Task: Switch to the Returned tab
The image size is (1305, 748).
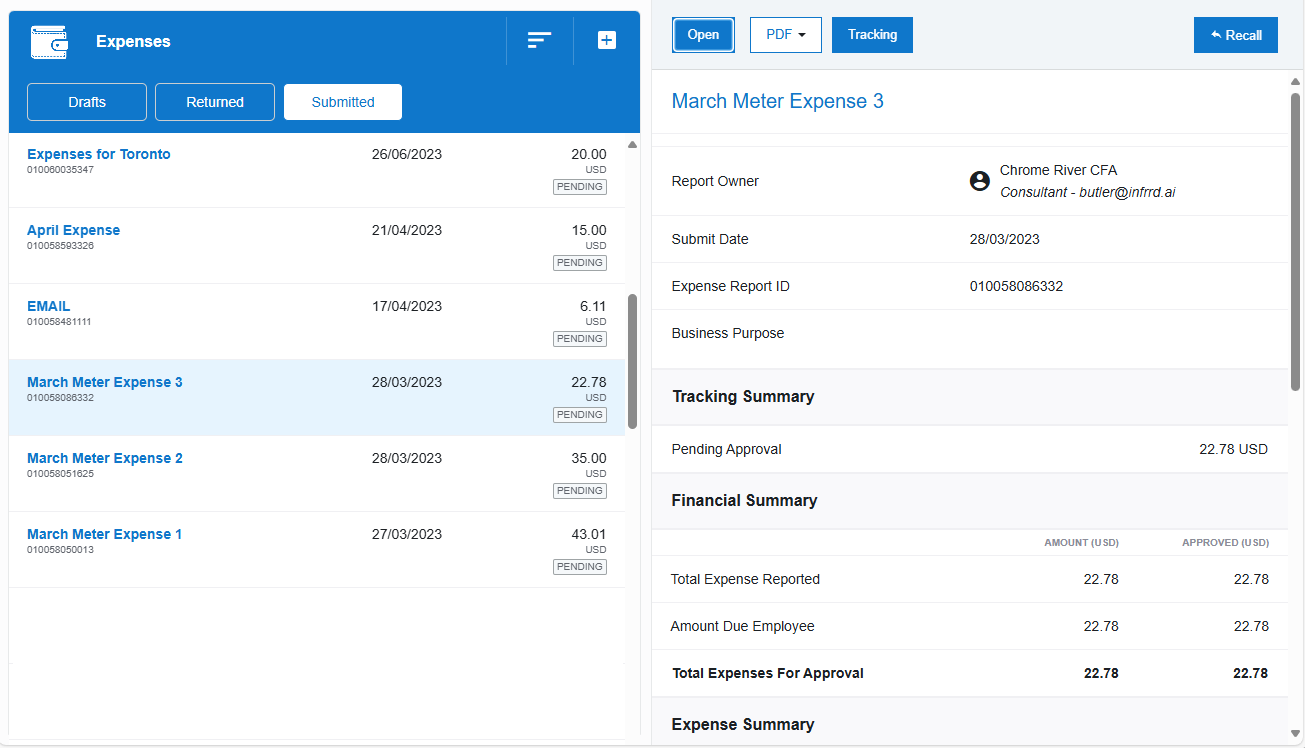Action: [215, 102]
